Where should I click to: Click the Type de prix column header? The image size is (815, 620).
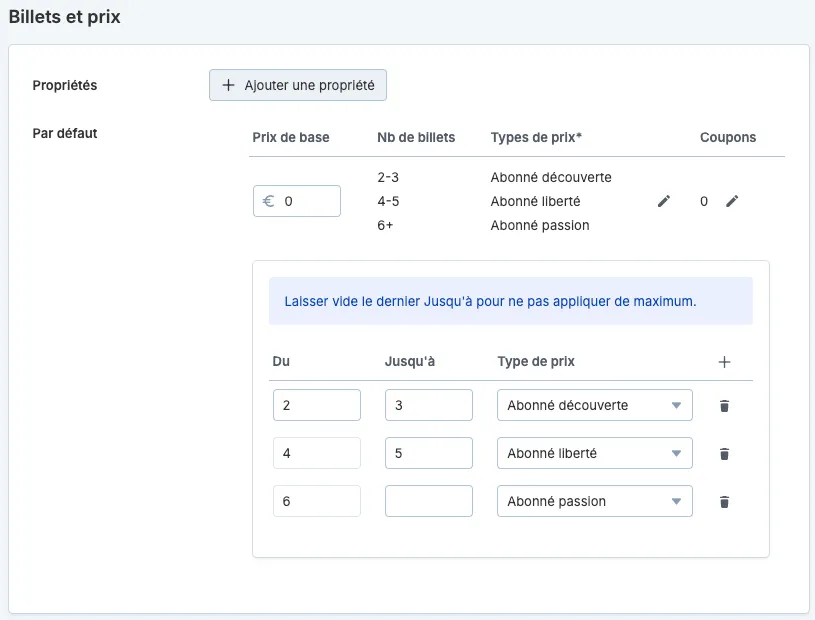coord(536,362)
